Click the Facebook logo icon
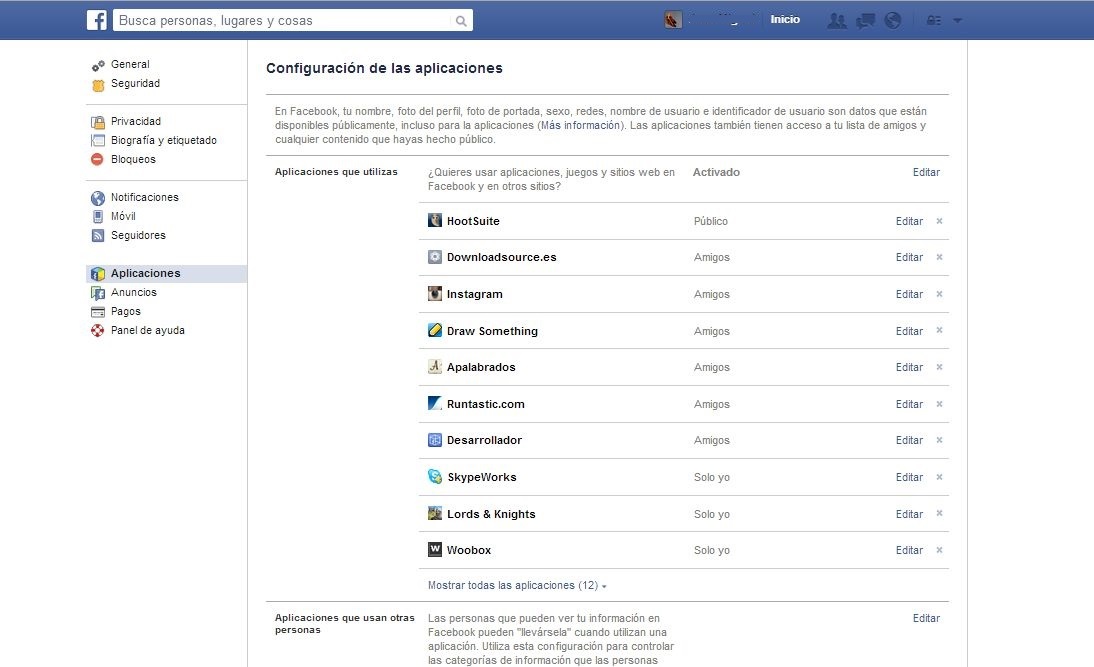Image resolution: width=1094 pixels, height=667 pixels. pyautogui.click(x=96, y=20)
